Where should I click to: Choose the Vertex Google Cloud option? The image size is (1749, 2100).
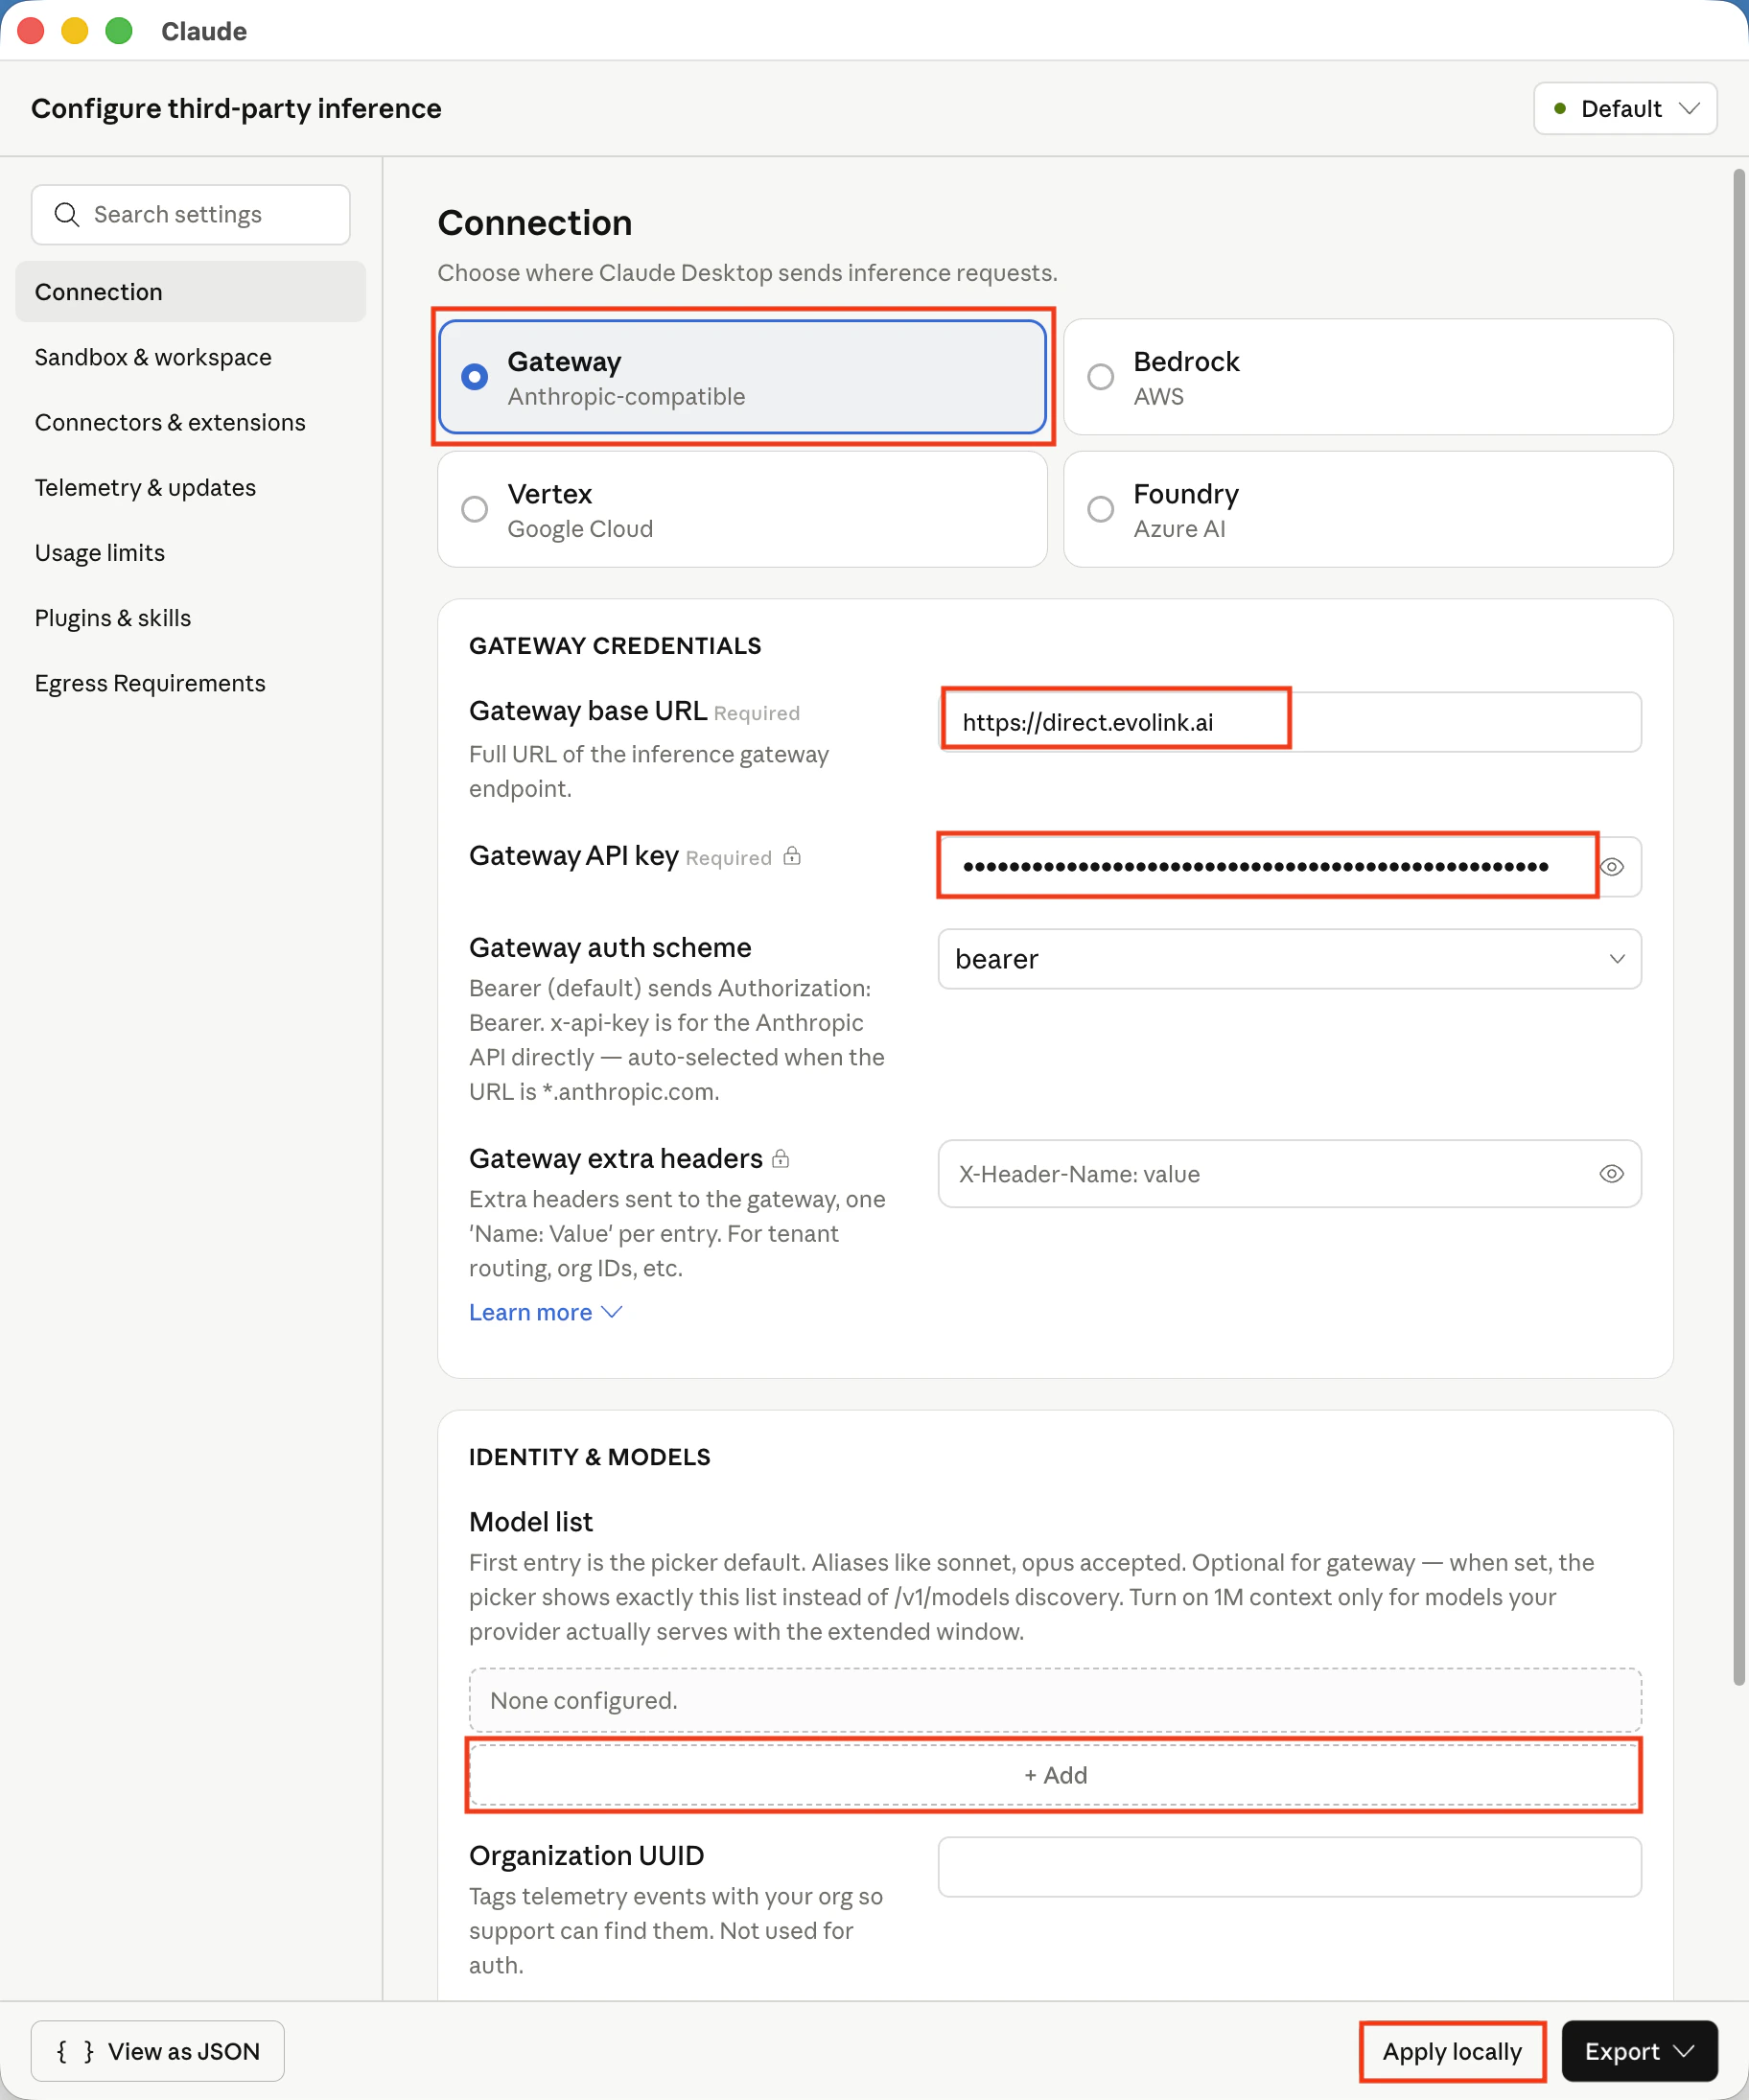pyautogui.click(x=742, y=509)
